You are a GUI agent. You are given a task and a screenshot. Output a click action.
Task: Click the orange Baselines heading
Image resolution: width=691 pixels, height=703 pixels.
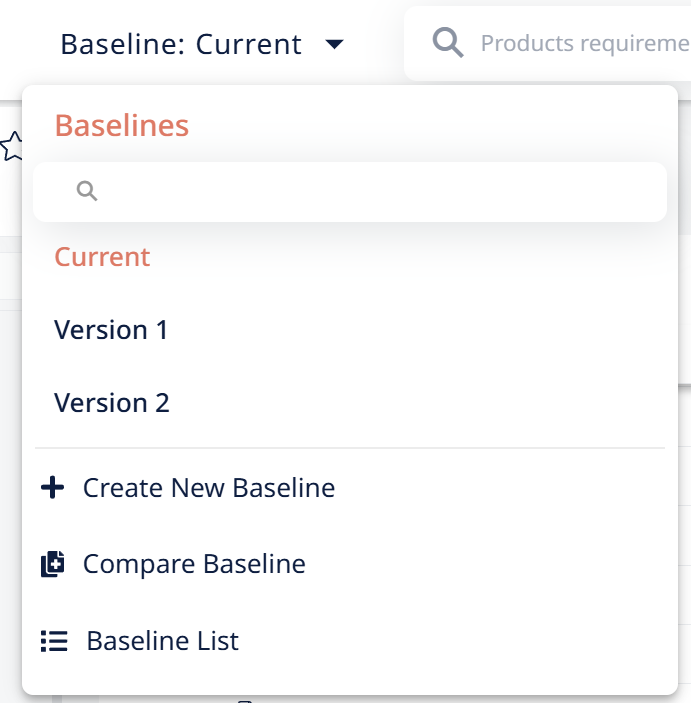(x=122, y=125)
